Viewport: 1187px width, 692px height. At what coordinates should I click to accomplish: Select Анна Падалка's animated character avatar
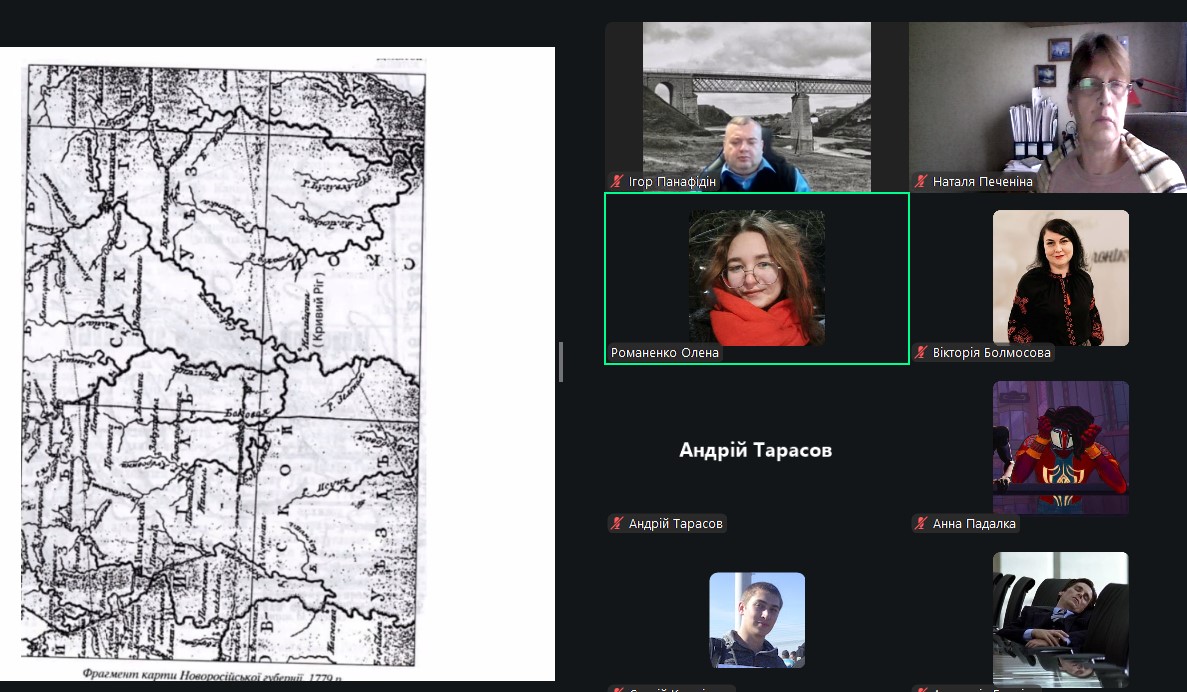[1060, 447]
